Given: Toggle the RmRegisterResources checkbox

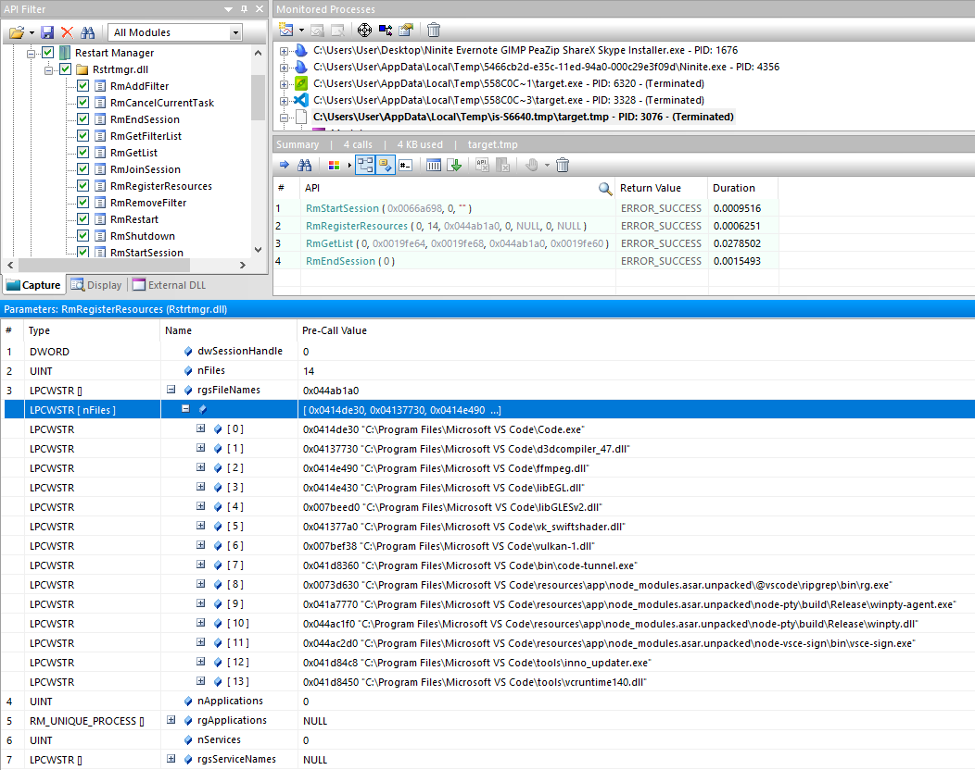Looking at the screenshot, I should point(83,186).
